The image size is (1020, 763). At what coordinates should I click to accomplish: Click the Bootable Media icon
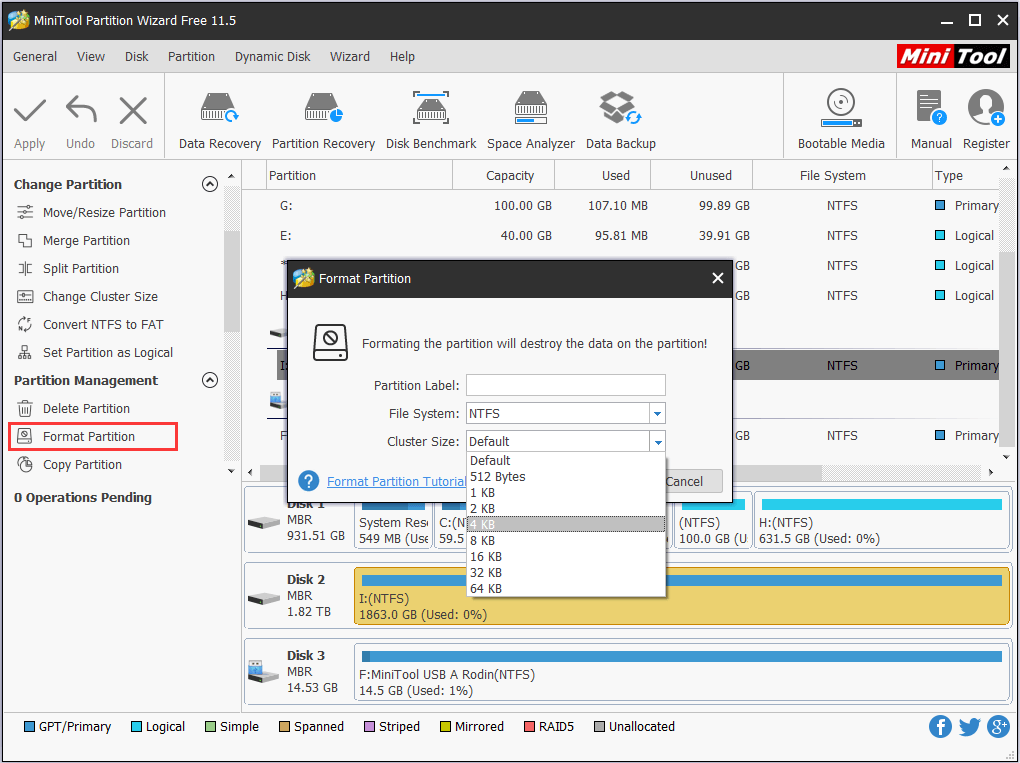point(841,108)
